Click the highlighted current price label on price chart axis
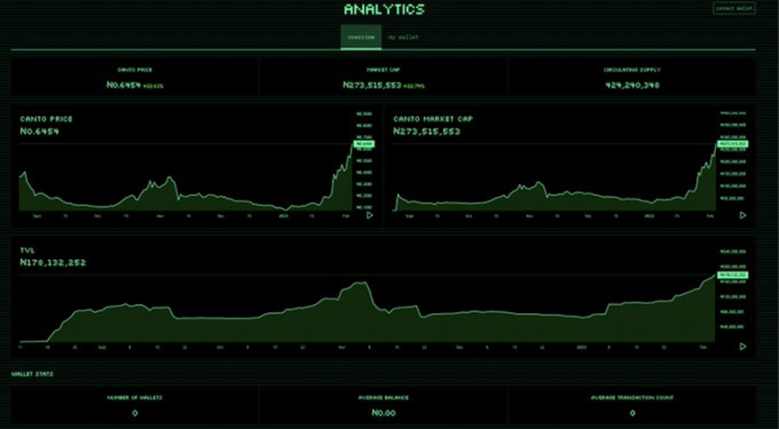Viewport: 779px width, 429px height. (364, 144)
